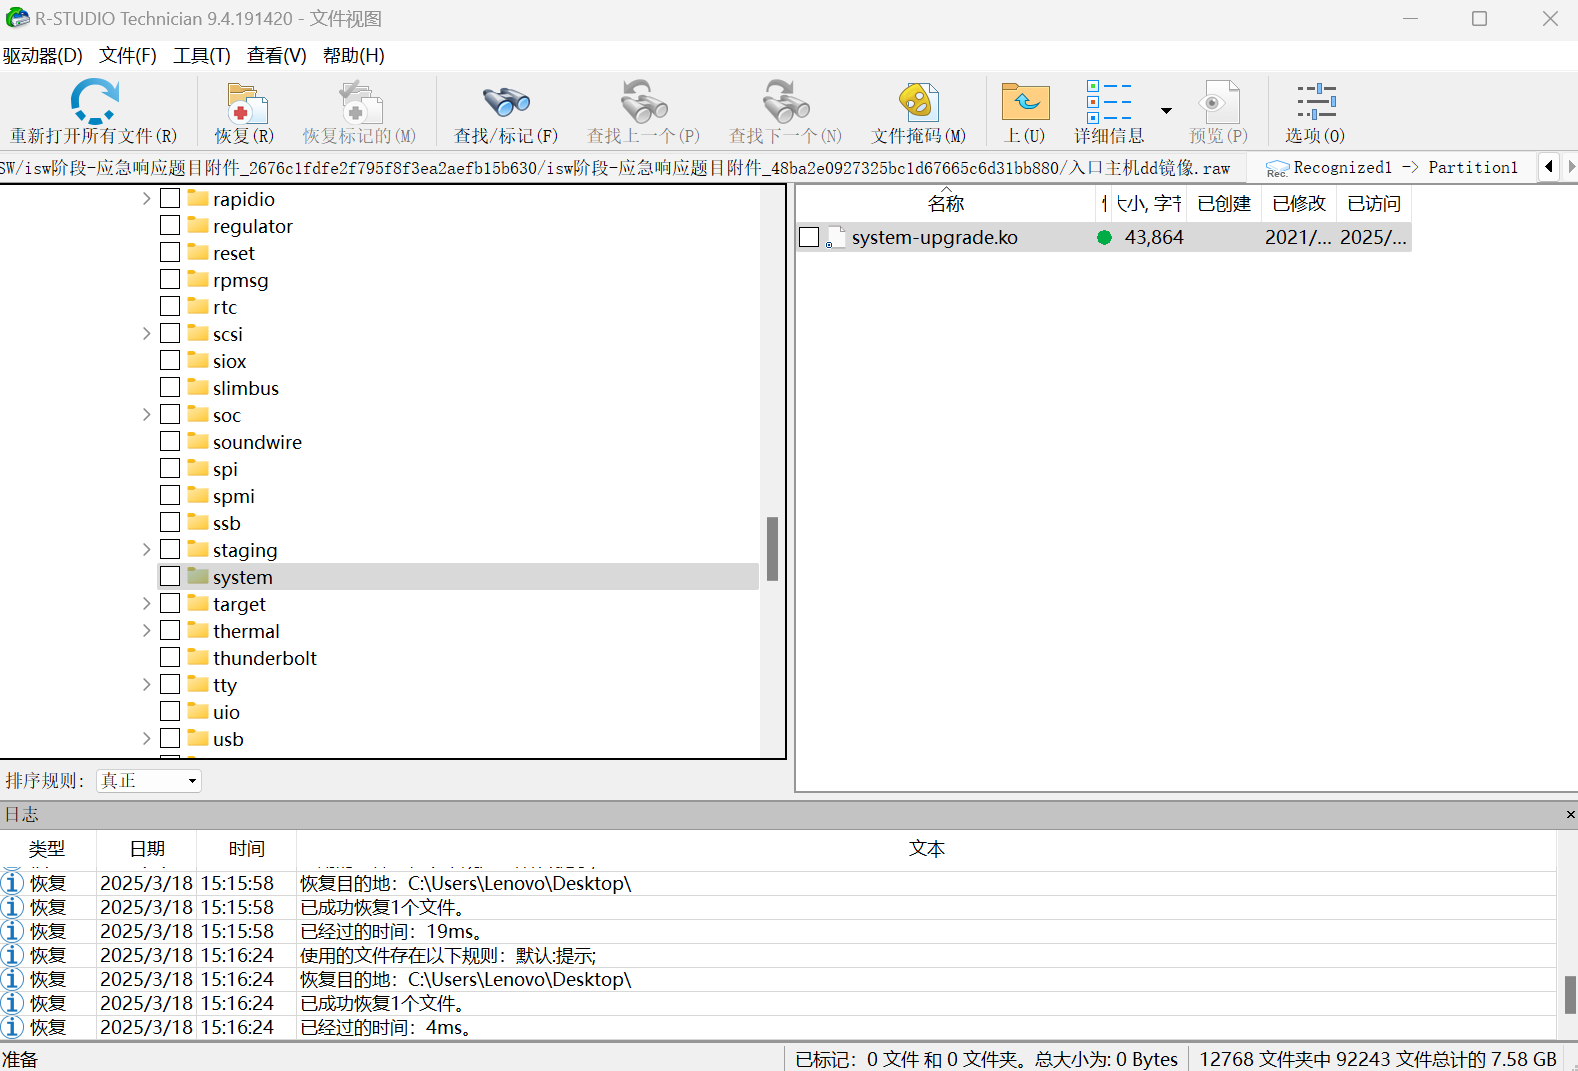Screen dimensions: 1578x1071
Task: Open the Help (帮助) menu
Action: [354, 56]
